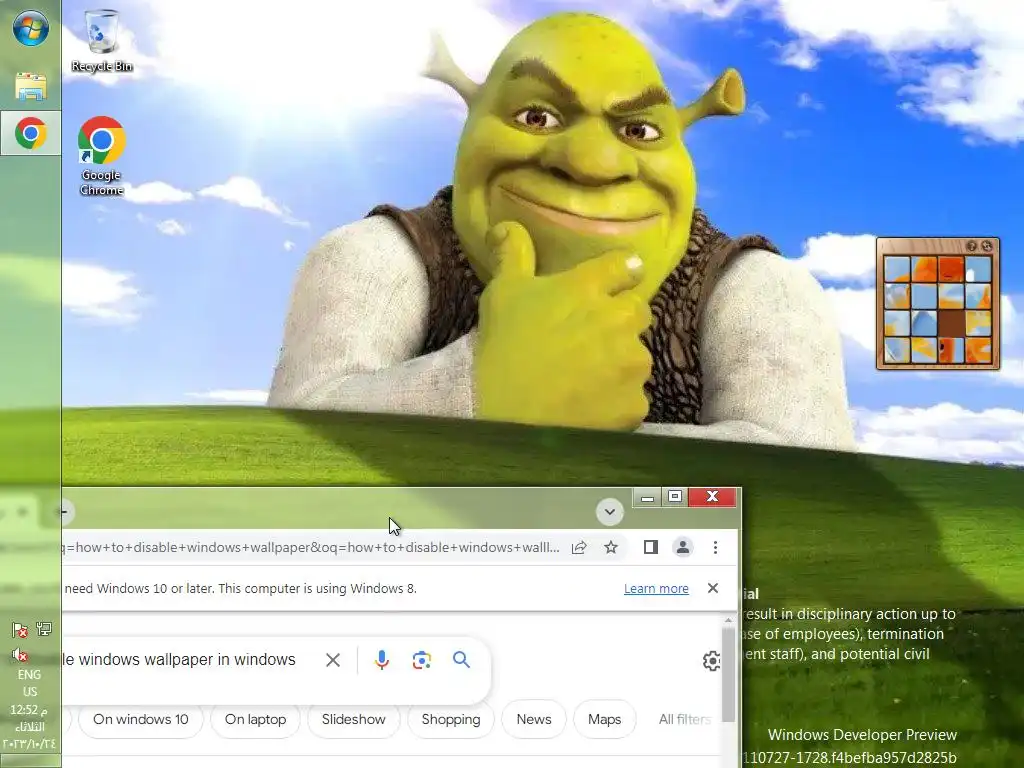
Task: Maximize the Chrome window
Action: [x=675, y=497]
